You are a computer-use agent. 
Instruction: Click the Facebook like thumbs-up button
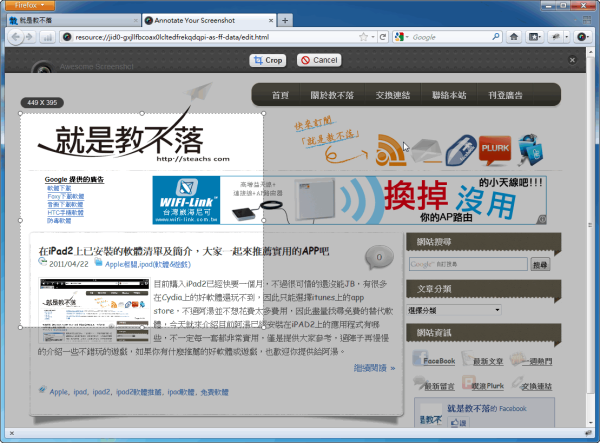coord(458,423)
